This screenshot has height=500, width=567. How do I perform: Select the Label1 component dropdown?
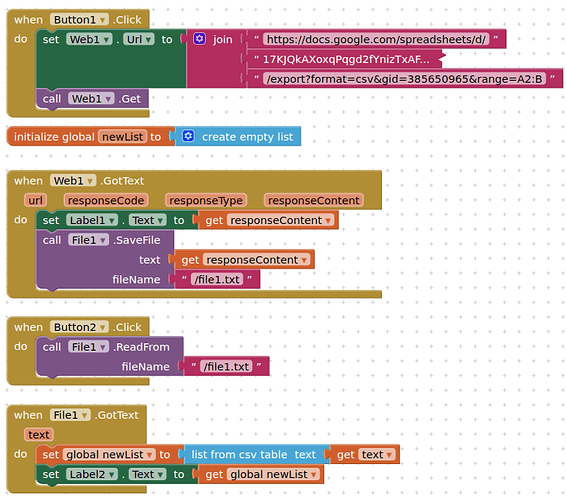[92, 220]
